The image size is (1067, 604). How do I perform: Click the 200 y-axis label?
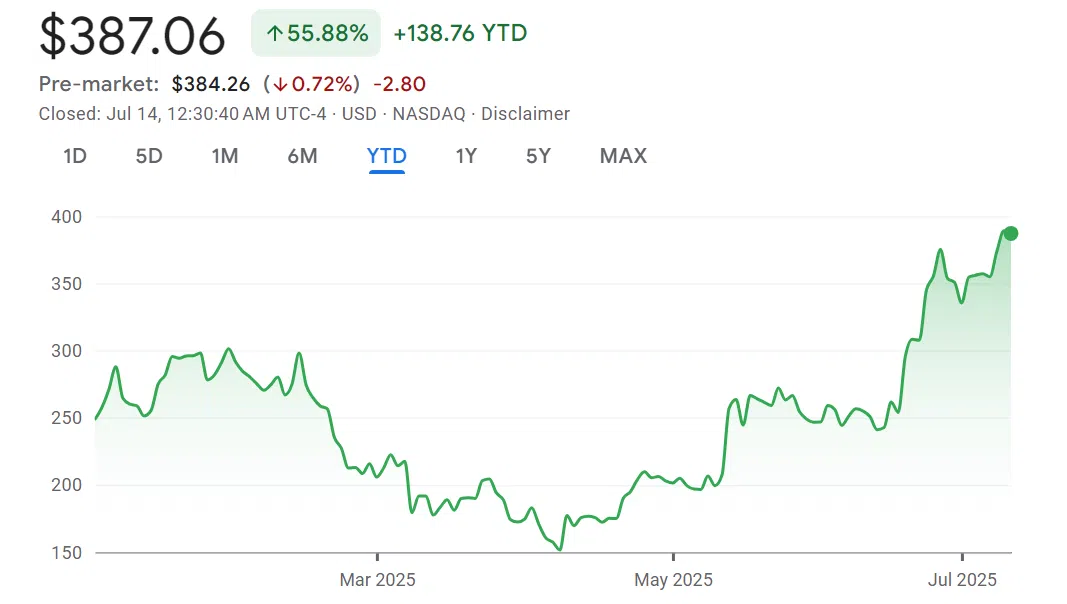coord(67,485)
